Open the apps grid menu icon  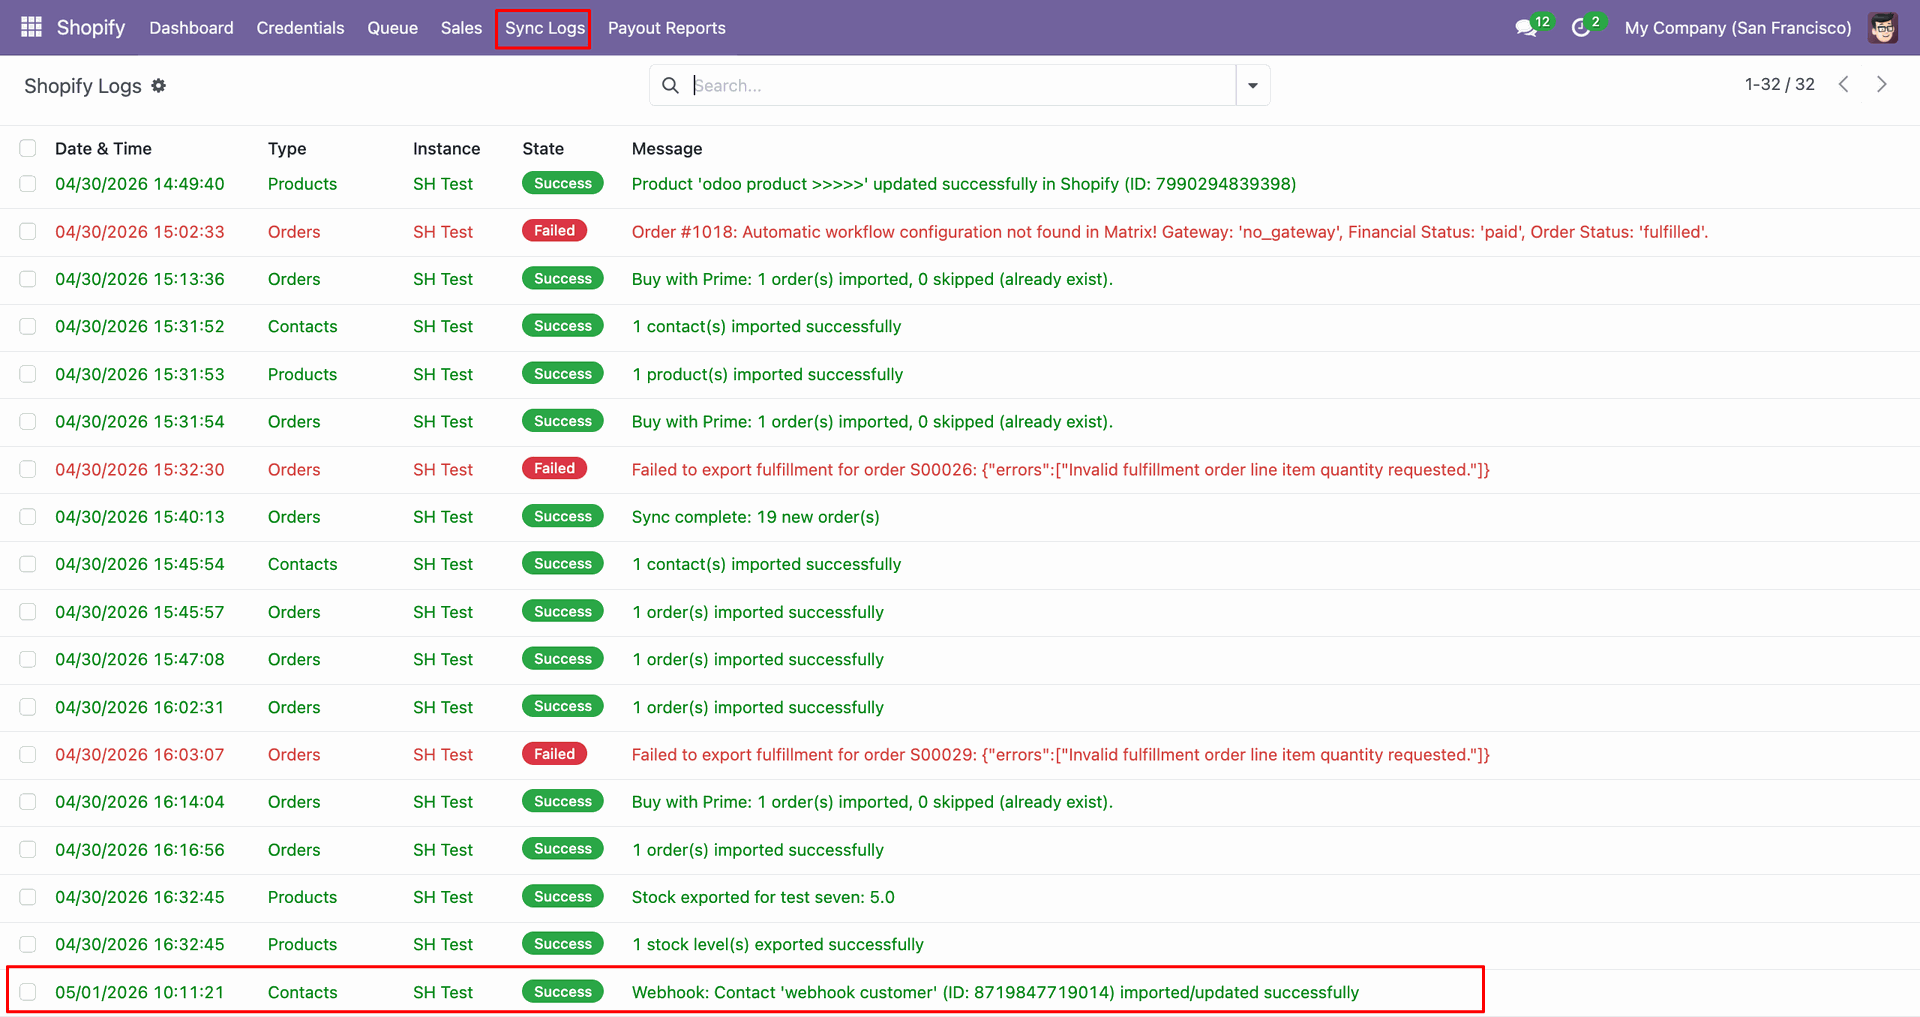point(31,27)
